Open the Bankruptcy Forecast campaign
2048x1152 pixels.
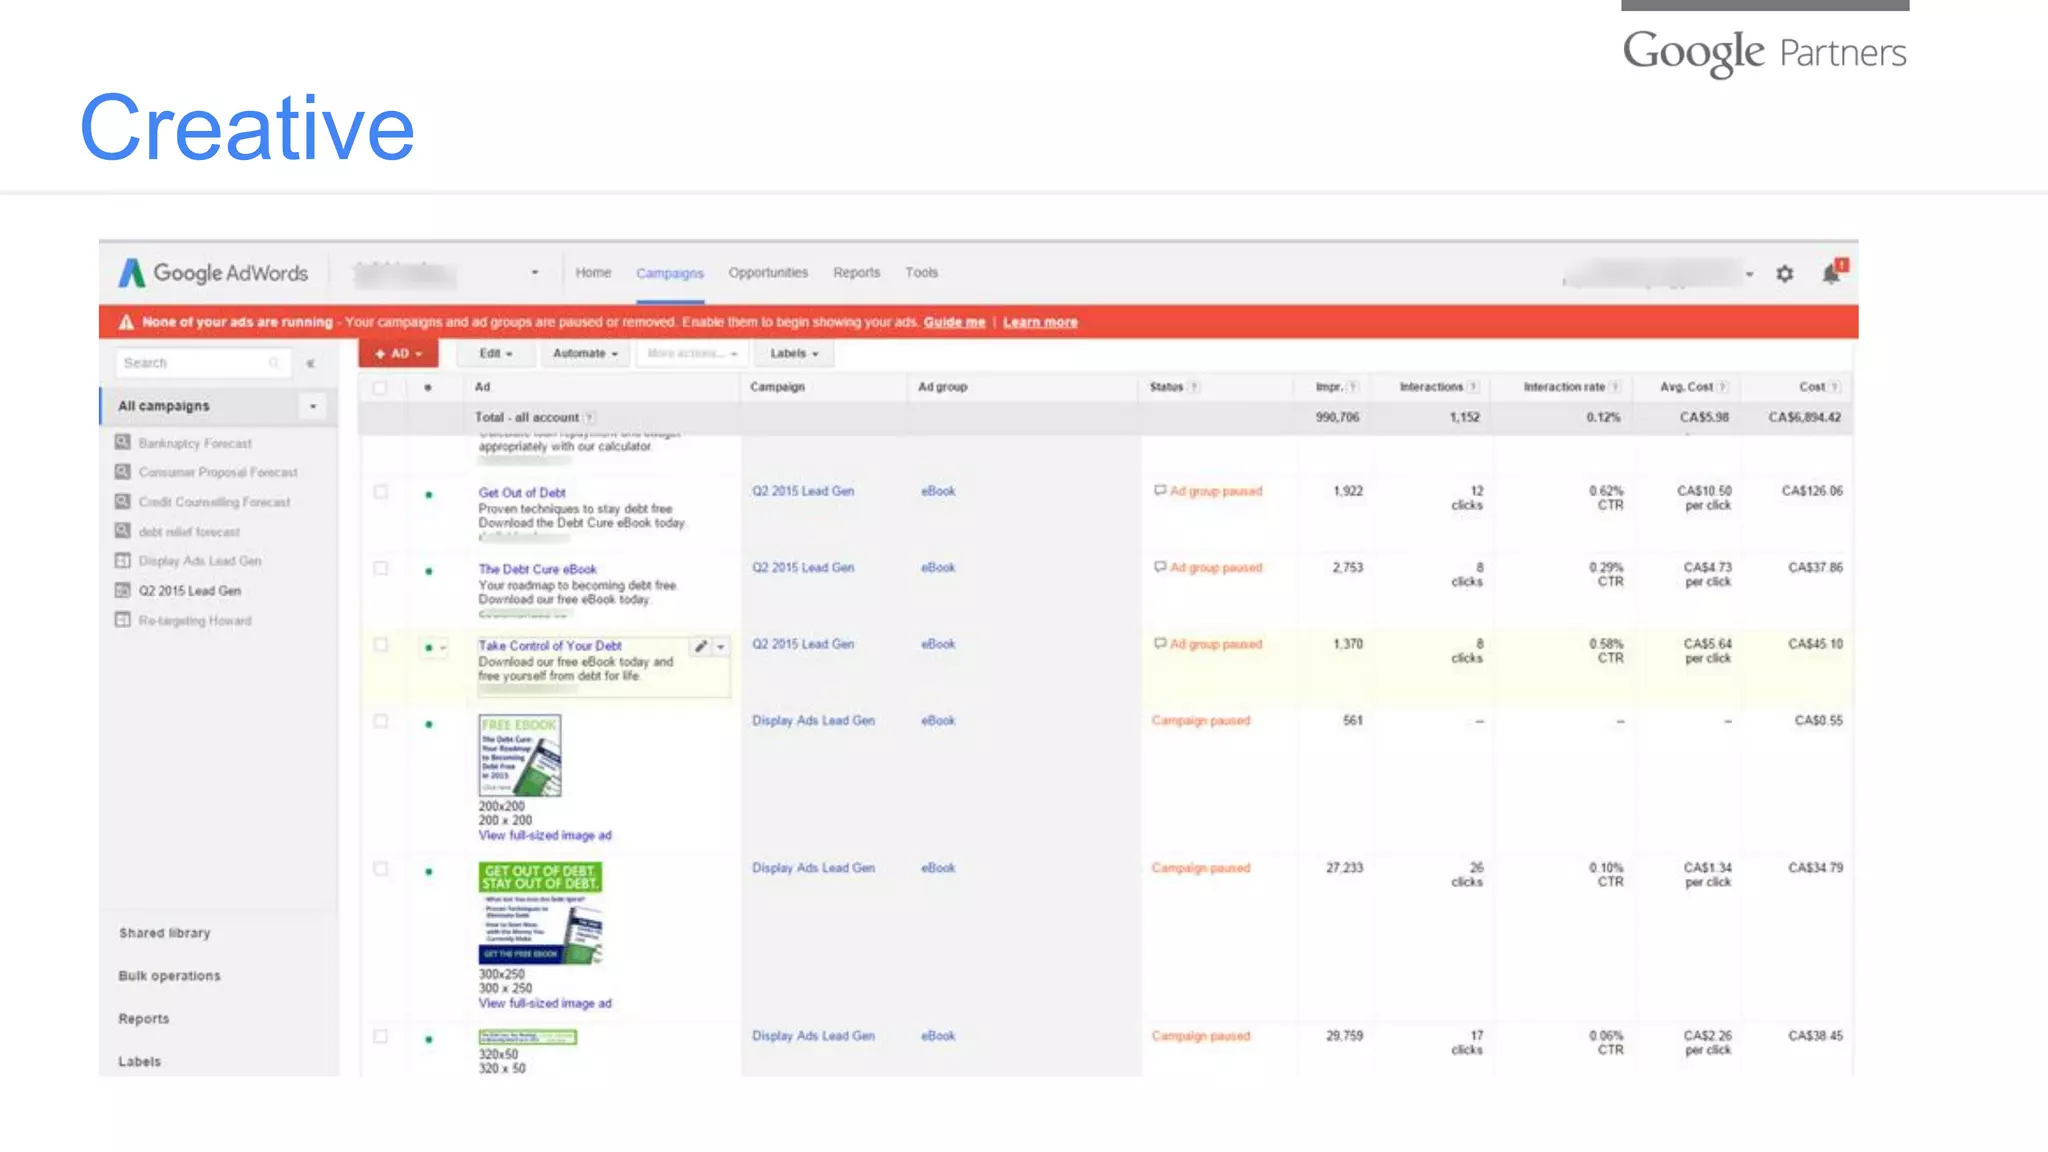194,443
